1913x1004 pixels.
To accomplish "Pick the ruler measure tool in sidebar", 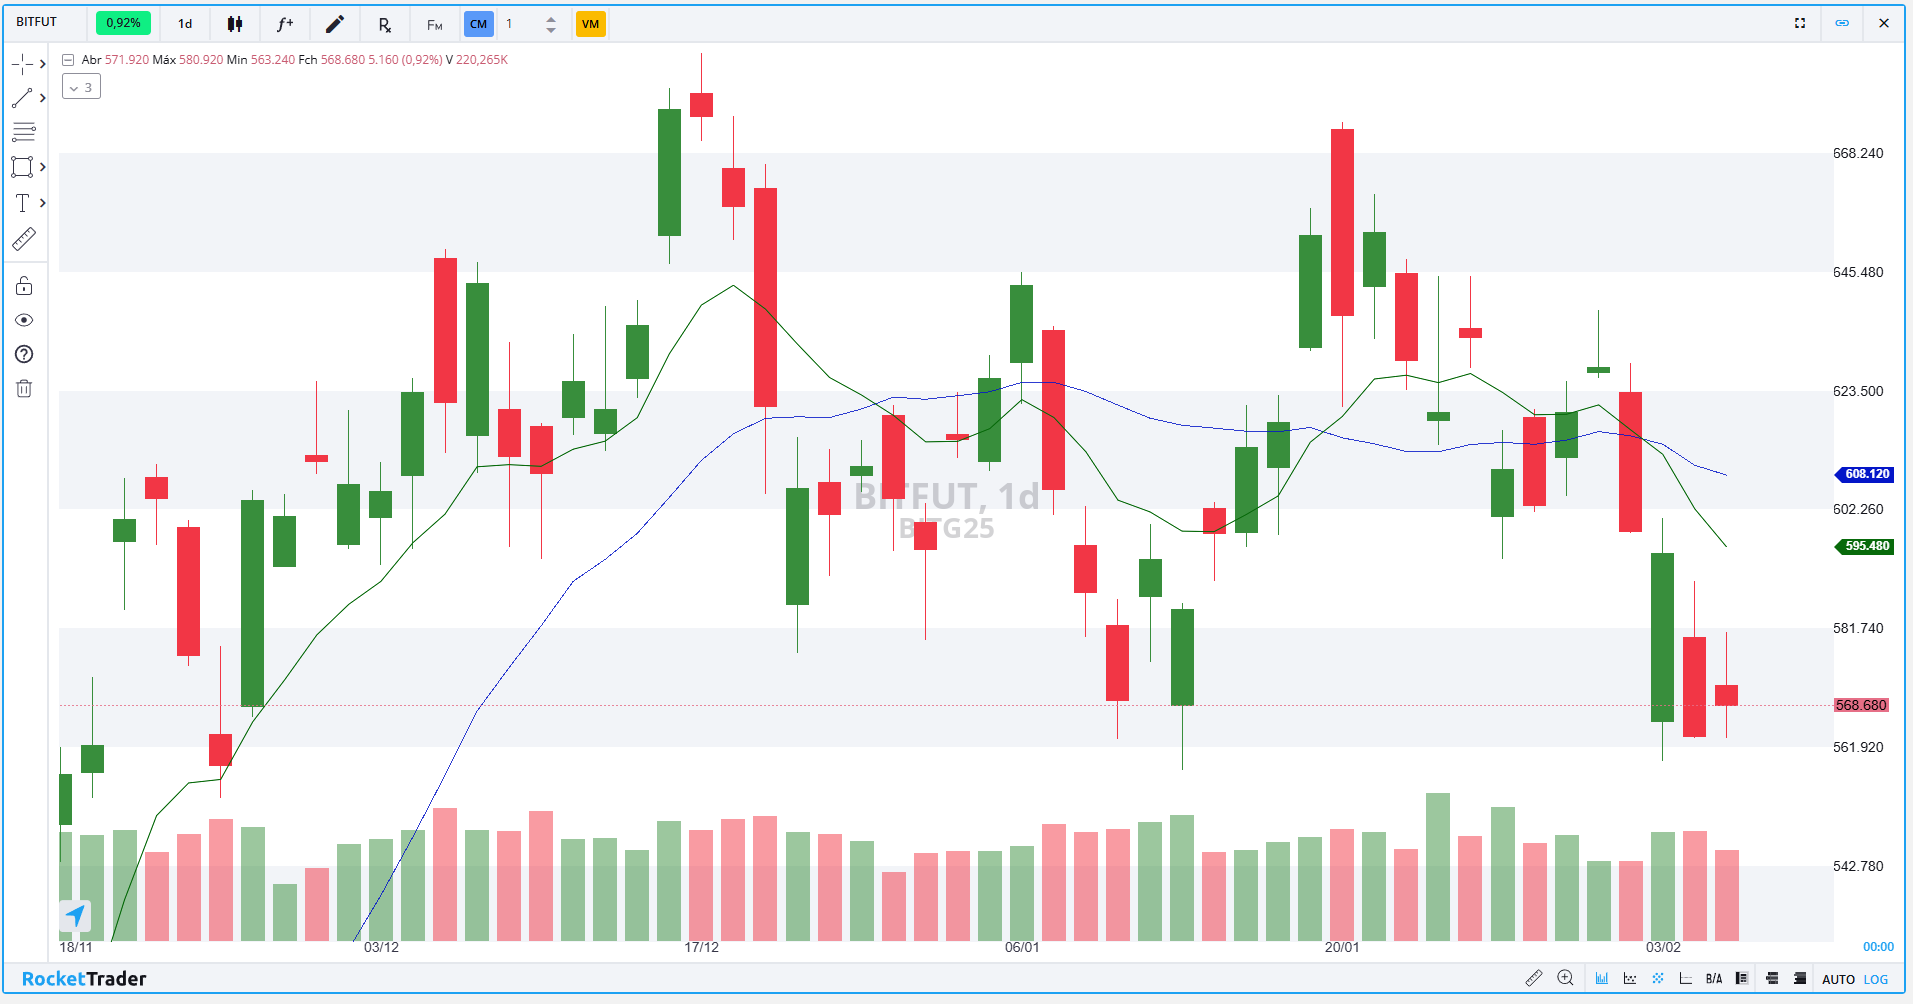I will coord(23,240).
